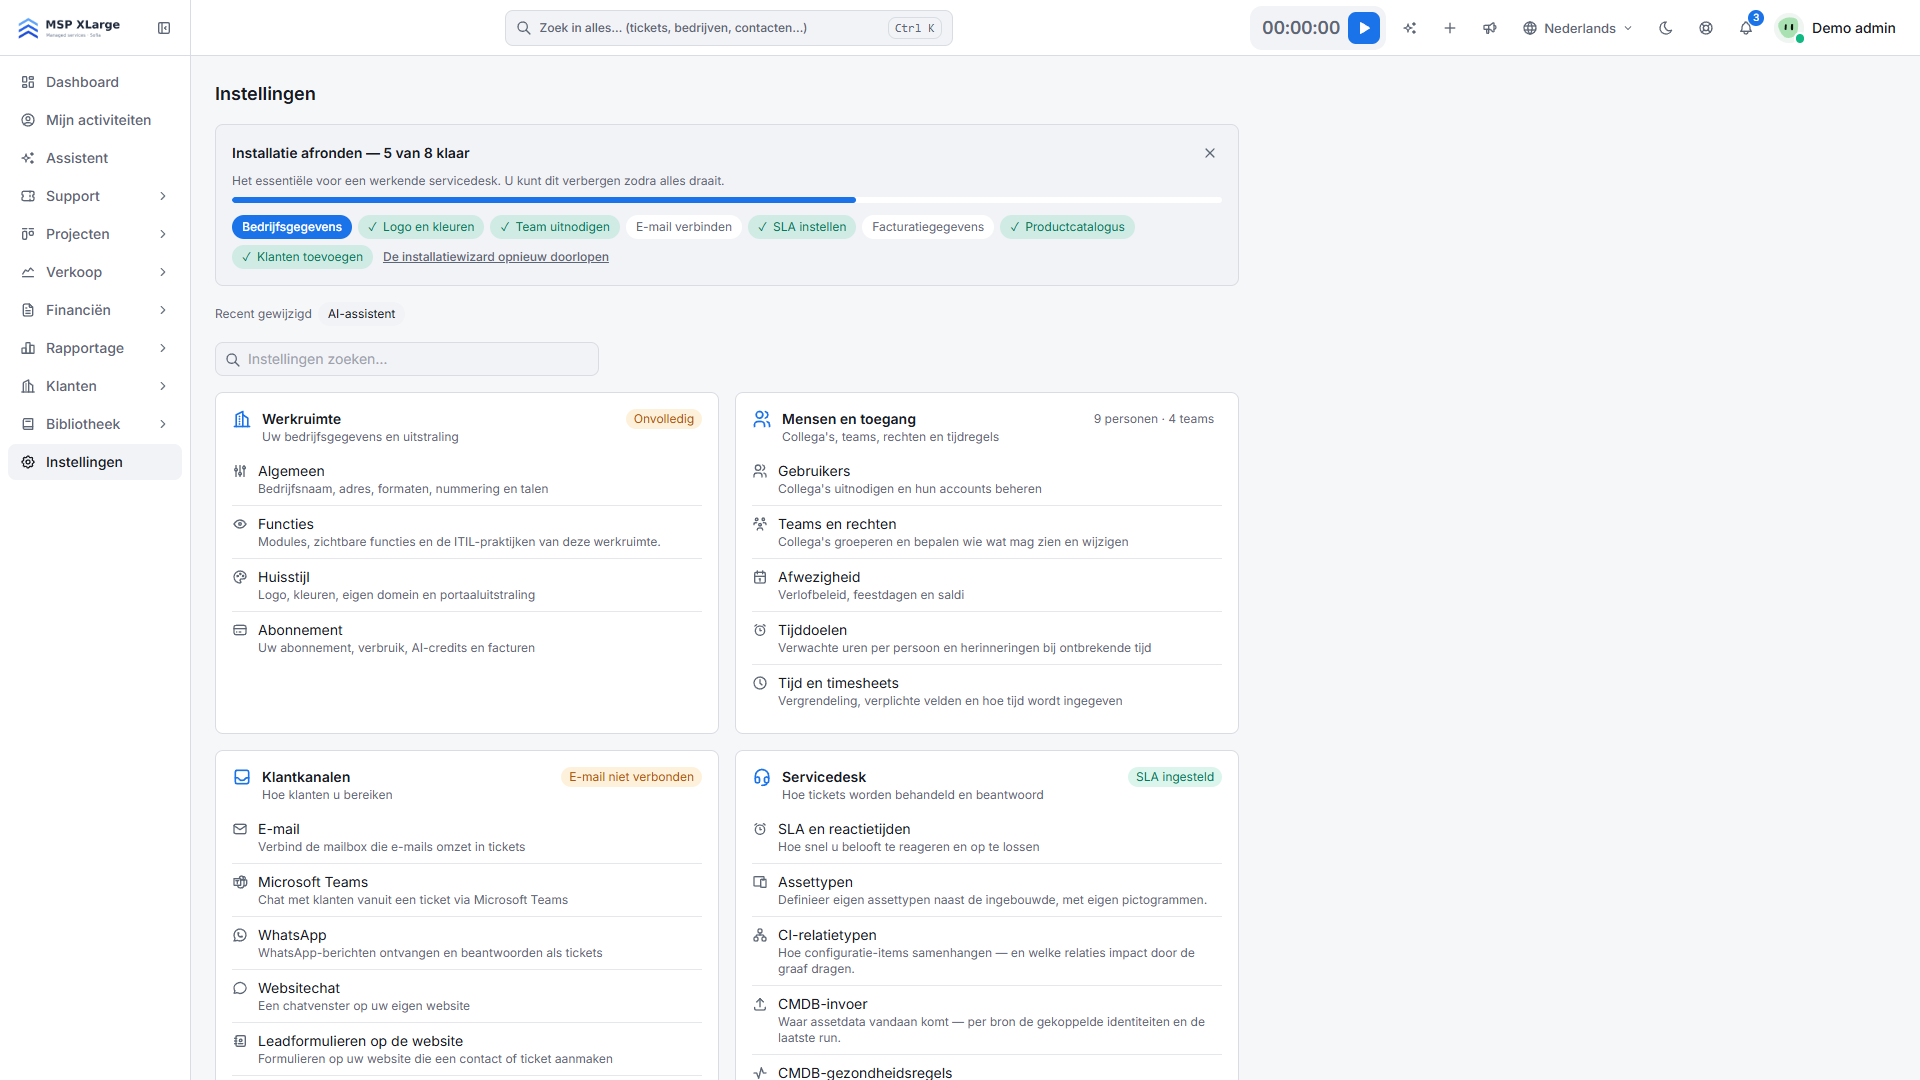Screen dimensions: 1920x1080
Task: Collapse the sidebar panel icon
Action: click(x=164, y=28)
